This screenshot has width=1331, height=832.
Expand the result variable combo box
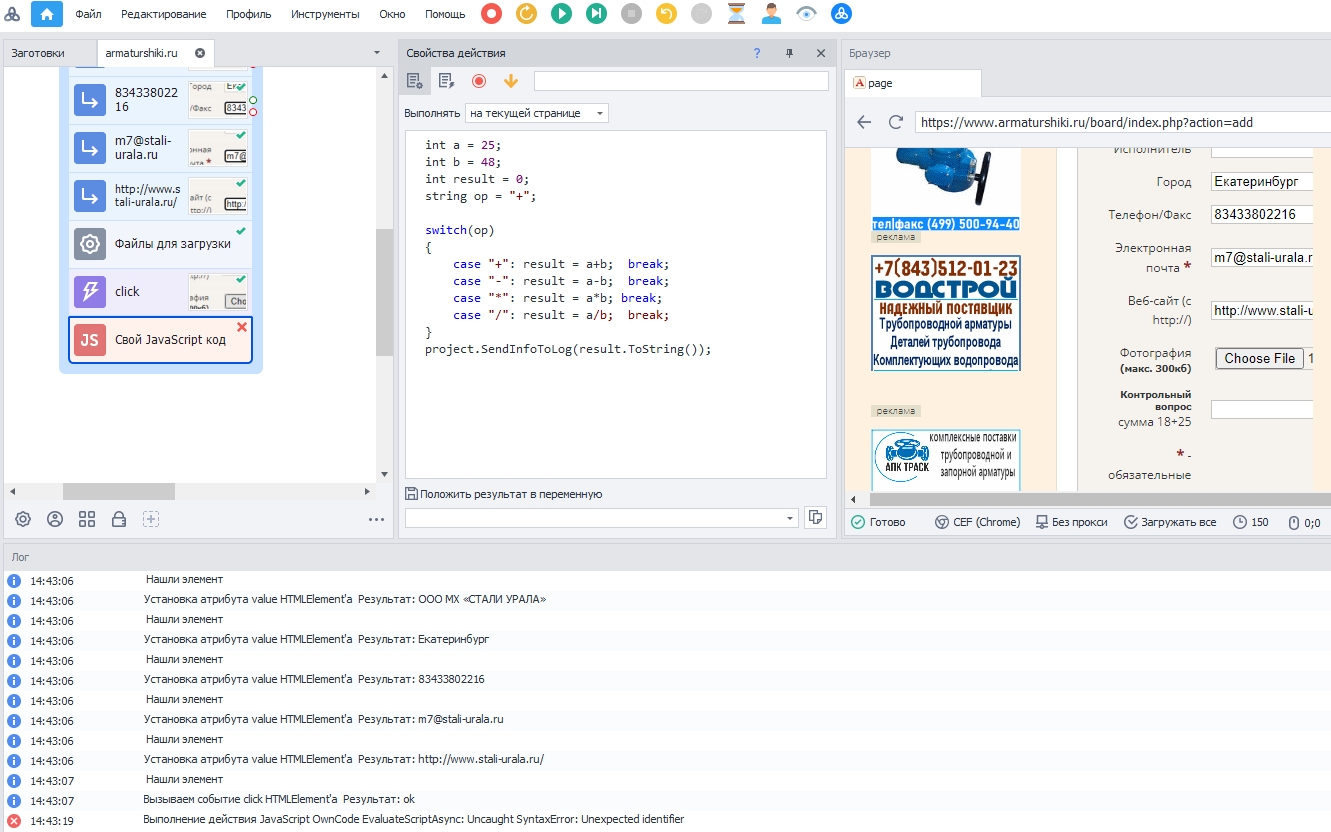tap(790, 518)
